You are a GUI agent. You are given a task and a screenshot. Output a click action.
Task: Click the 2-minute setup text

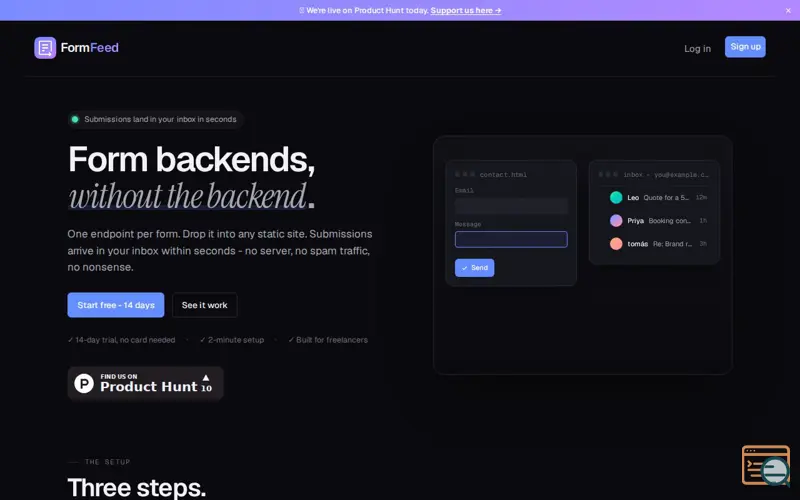(232, 340)
